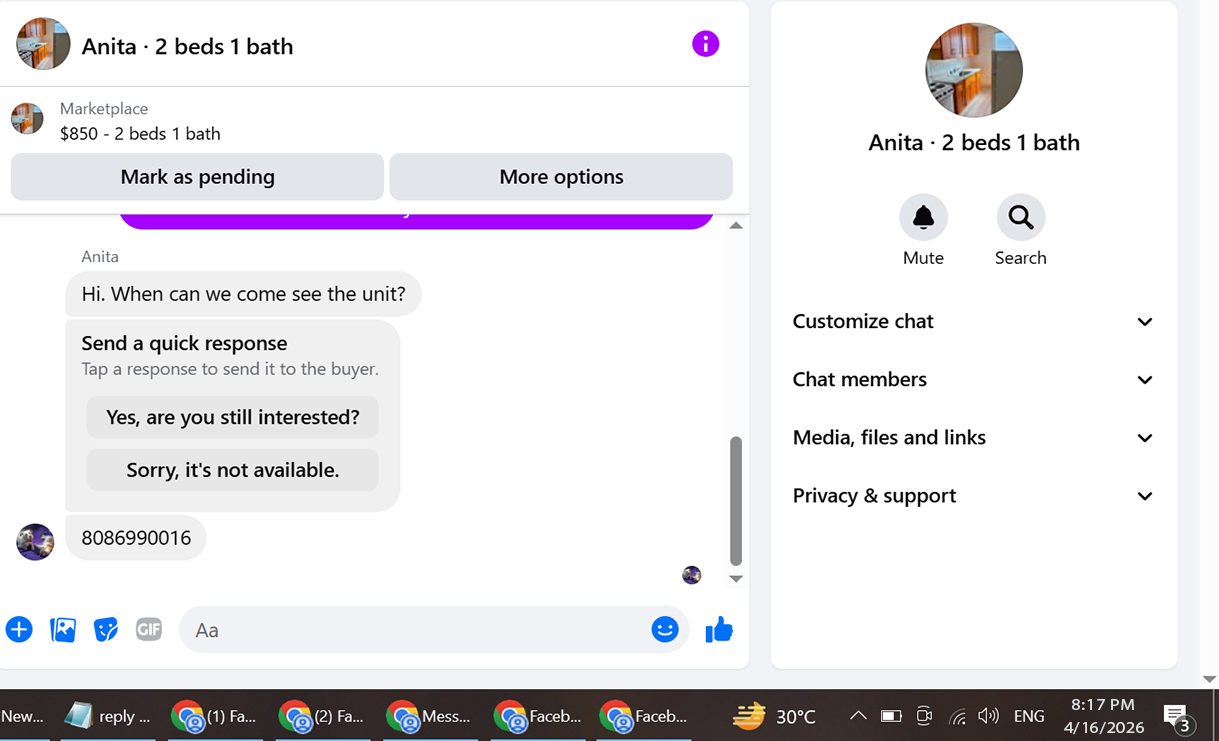This screenshot has width=1219, height=741.
Task: Expand Media, files and links section
Action: [x=973, y=437]
